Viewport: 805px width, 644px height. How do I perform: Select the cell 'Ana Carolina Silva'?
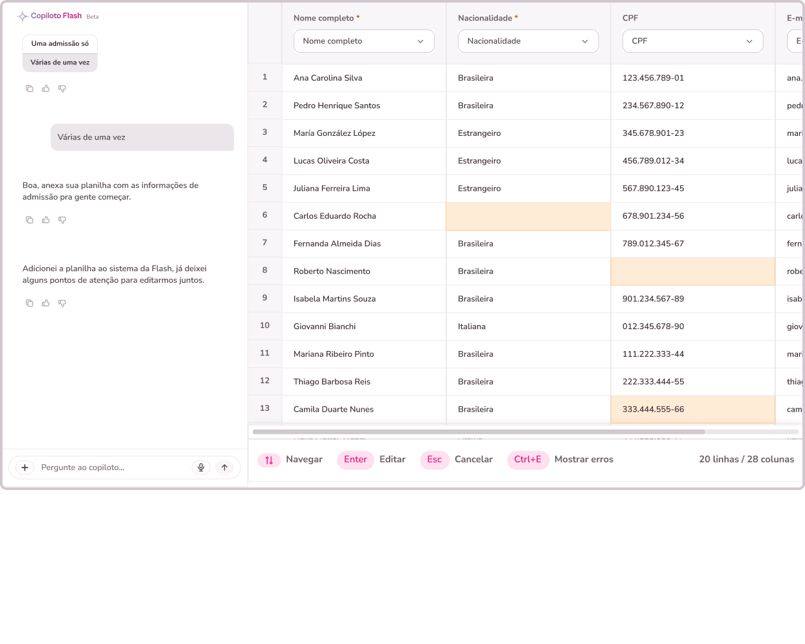tap(364, 78)
